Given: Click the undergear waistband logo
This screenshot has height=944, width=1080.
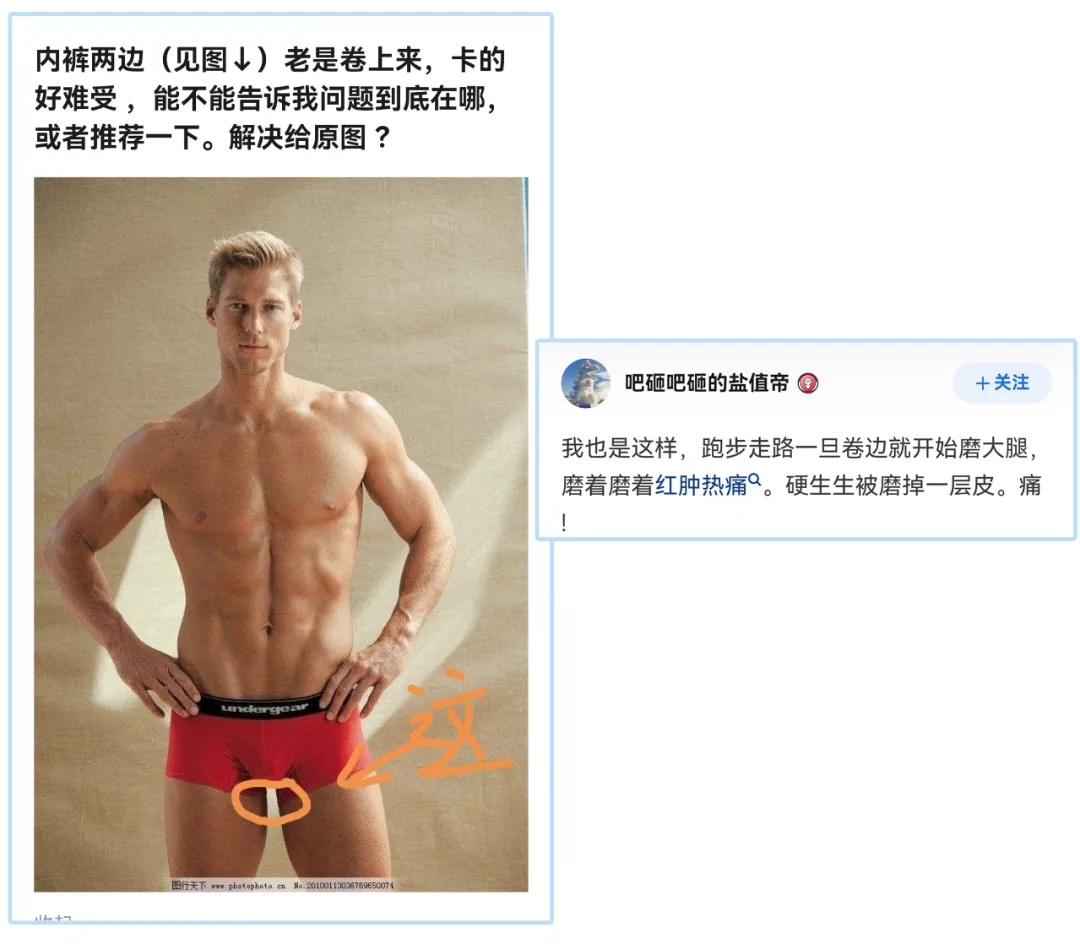Looking at the screenshot, I should (x=265, y=707).
